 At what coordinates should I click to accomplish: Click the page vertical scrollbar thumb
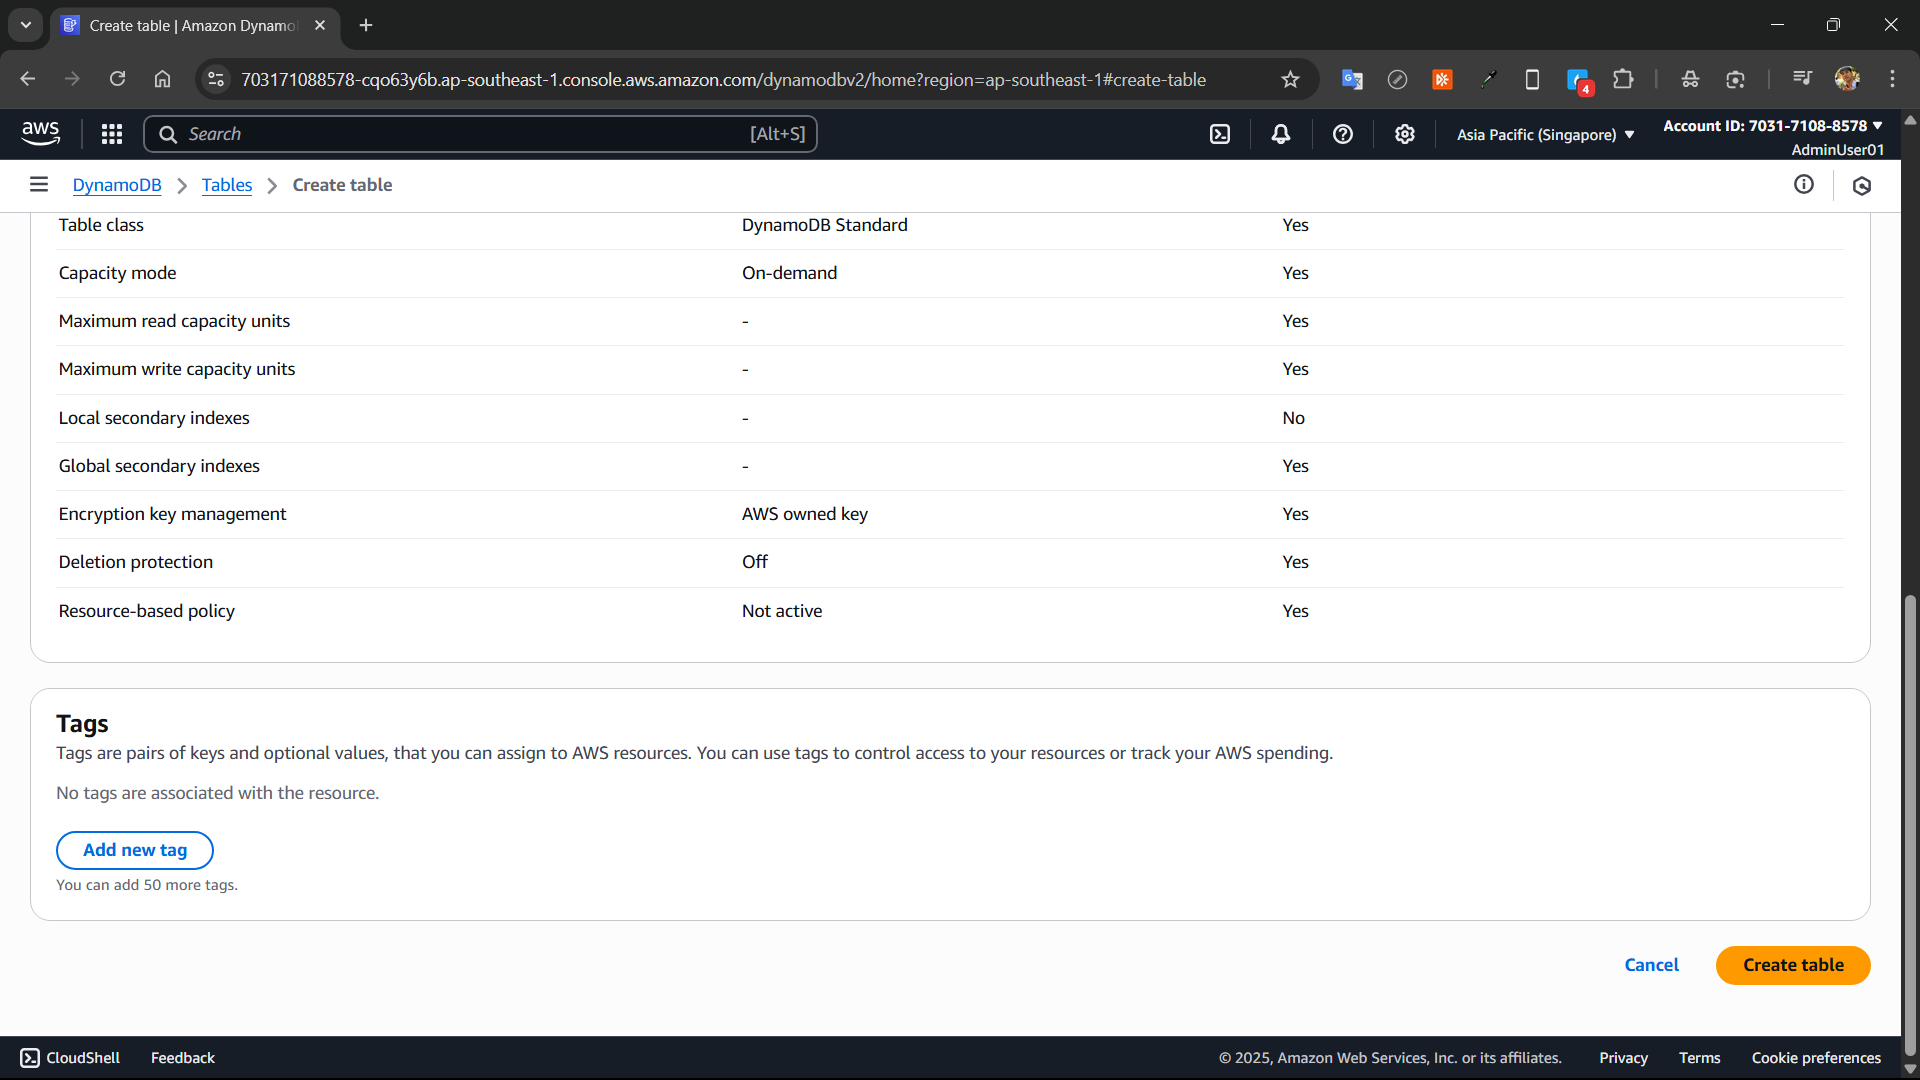tap(1910, 825)
